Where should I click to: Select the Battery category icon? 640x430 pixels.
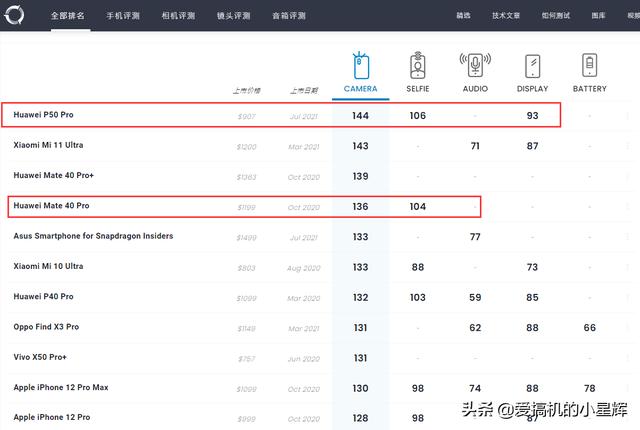coord(589,65)
